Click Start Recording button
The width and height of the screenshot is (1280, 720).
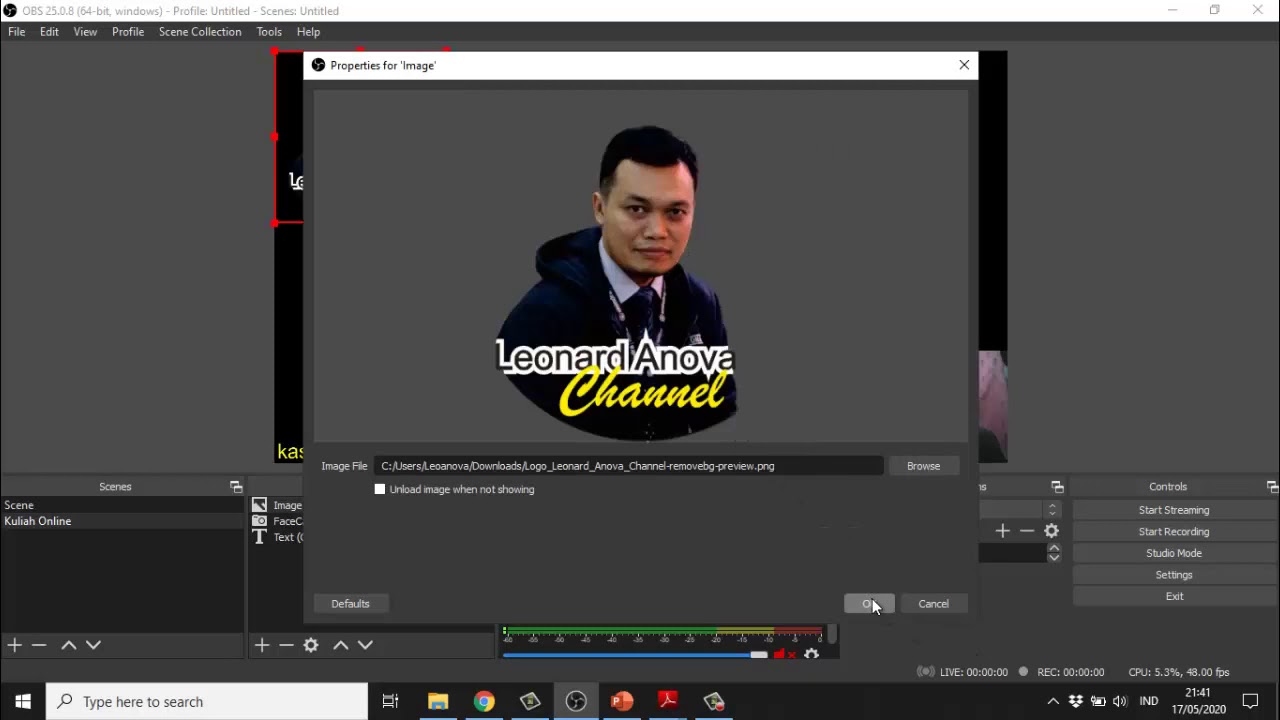(x=1174, y=532)
